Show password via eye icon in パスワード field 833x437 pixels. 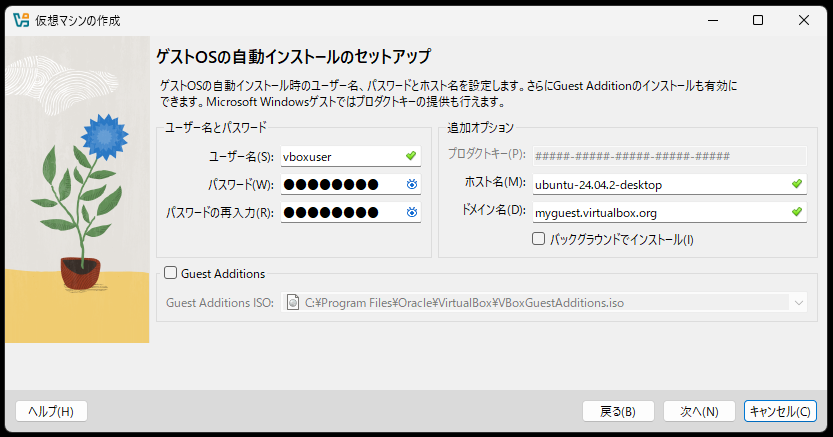pos(411,184)
